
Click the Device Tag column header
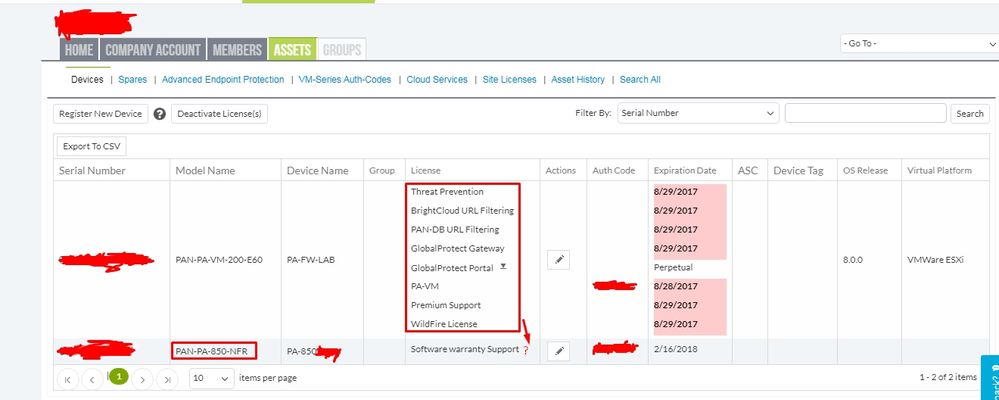pyautogui.click(x=798, y=170)
